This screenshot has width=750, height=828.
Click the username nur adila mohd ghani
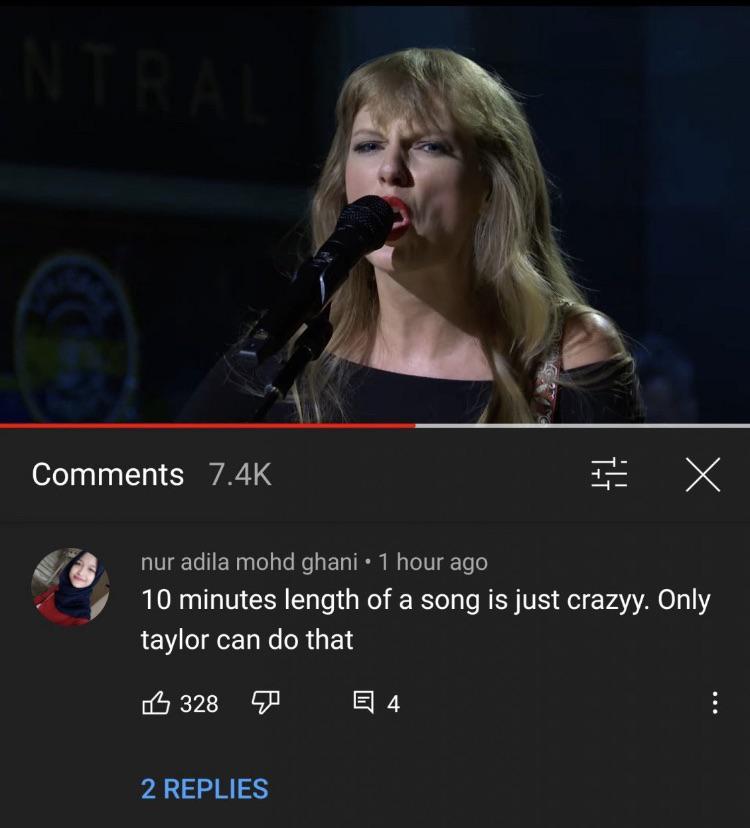pos(249,562)
